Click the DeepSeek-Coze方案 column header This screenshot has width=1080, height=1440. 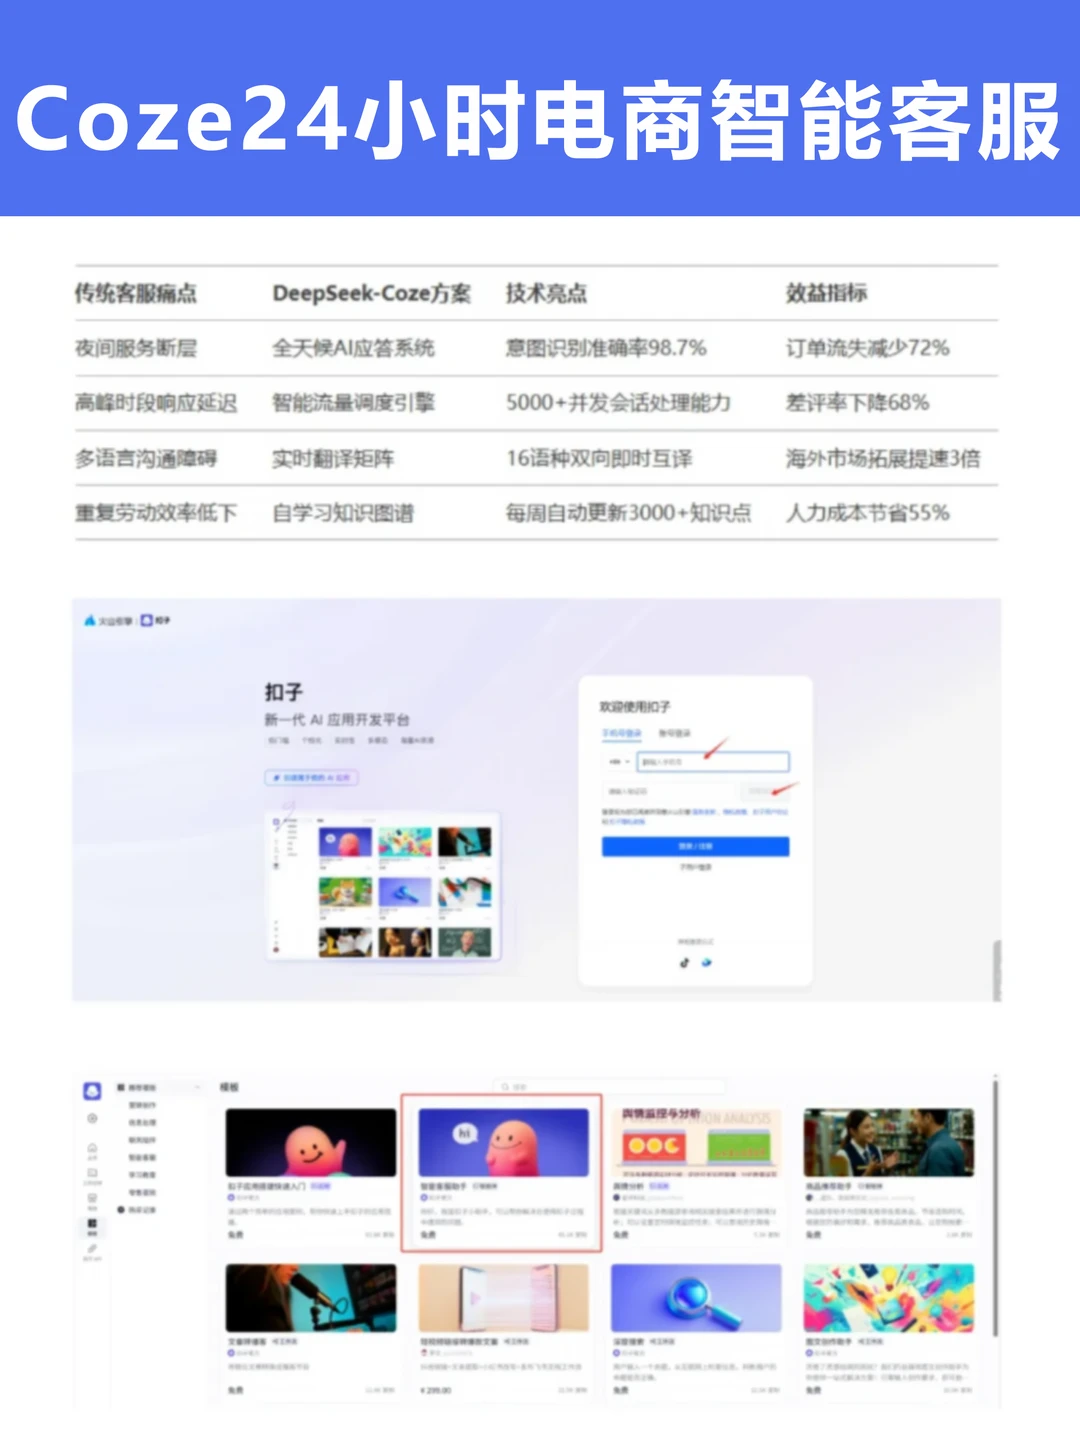[371, 293]
